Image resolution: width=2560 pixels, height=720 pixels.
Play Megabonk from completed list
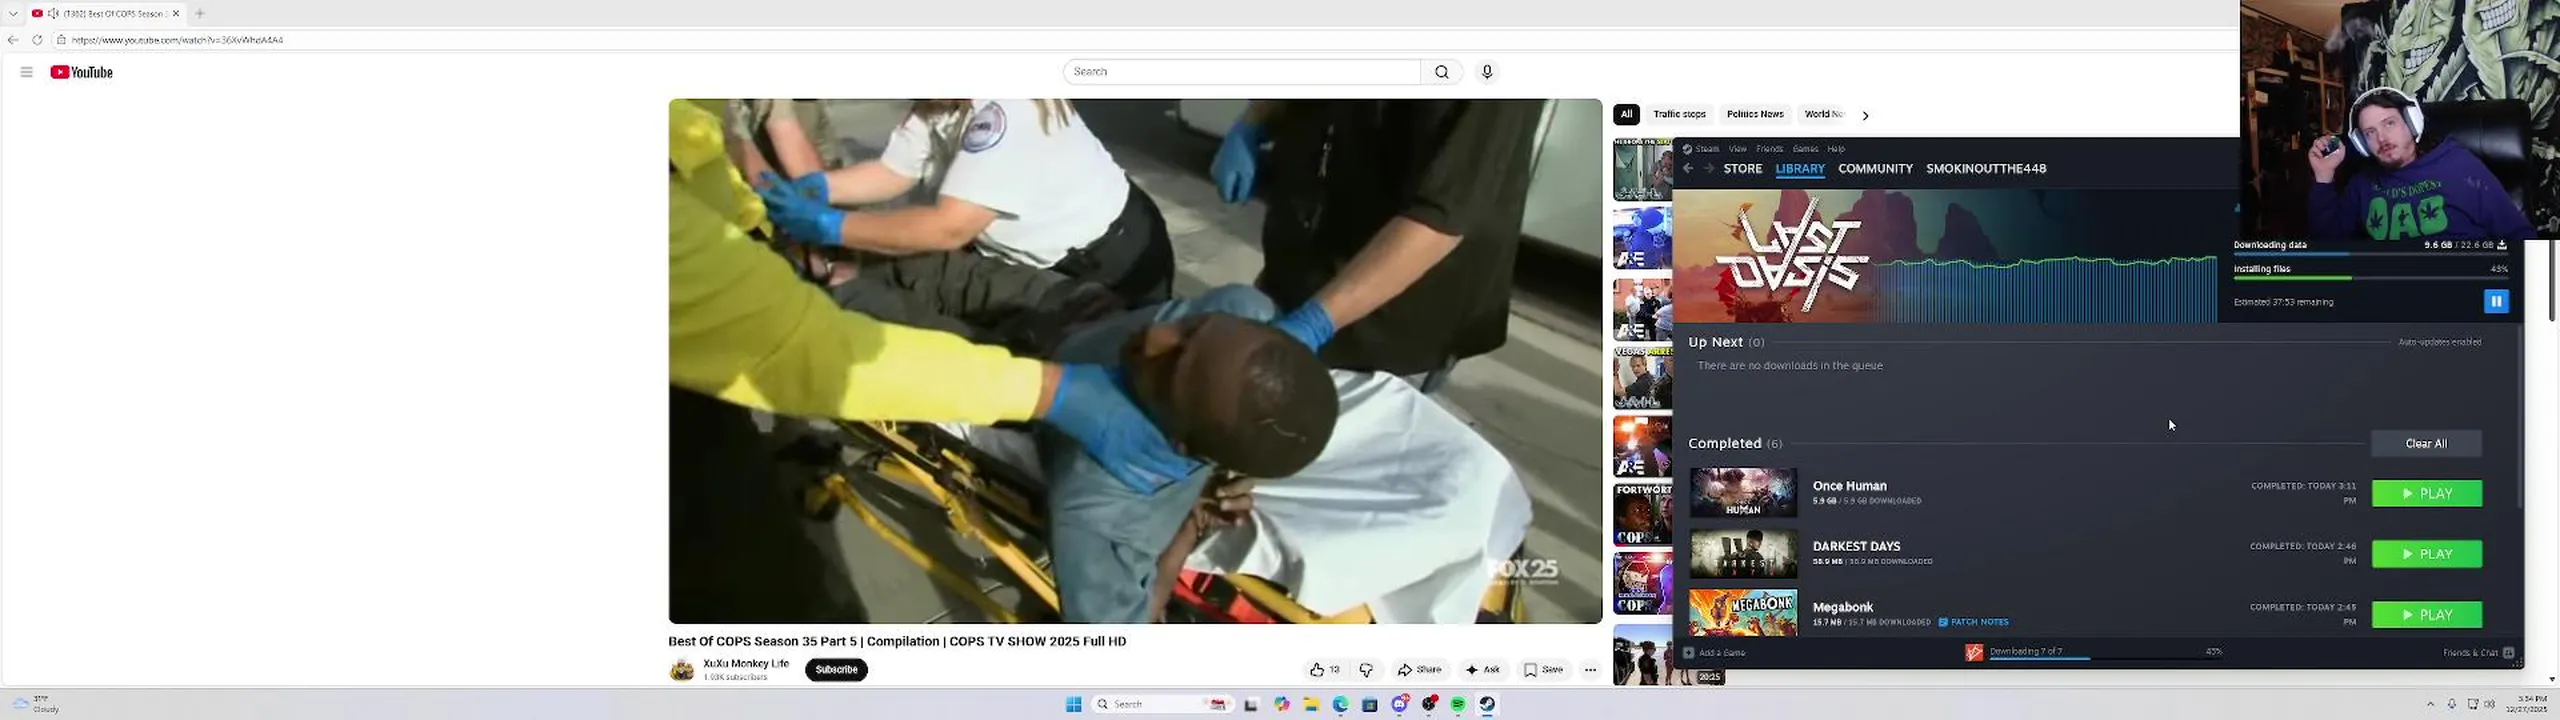(2427, 615)
